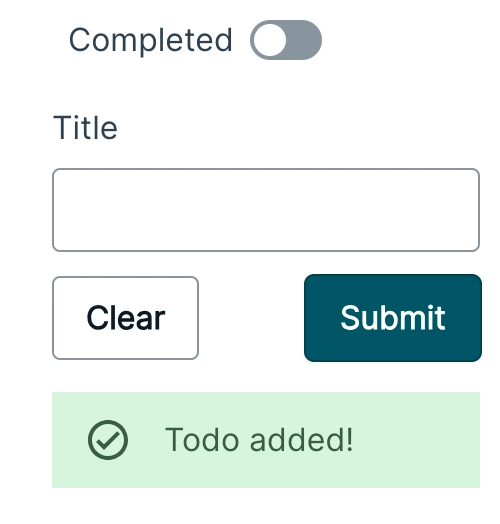Clear the todo form
The width and height of the screenshot is (500, 524).
[125, 318]
